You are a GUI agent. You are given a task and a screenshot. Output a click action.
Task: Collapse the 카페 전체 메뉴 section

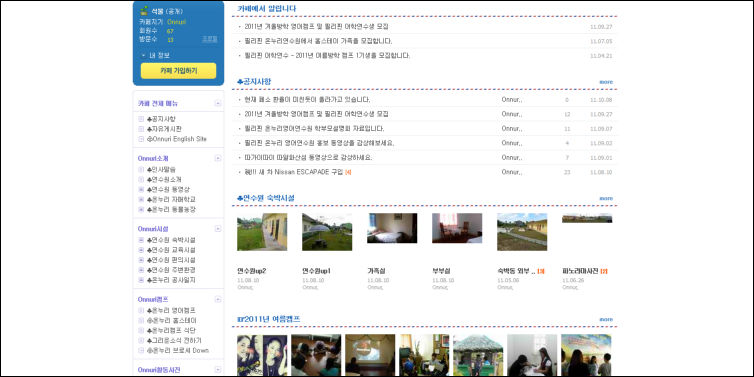tap(218, 103)
